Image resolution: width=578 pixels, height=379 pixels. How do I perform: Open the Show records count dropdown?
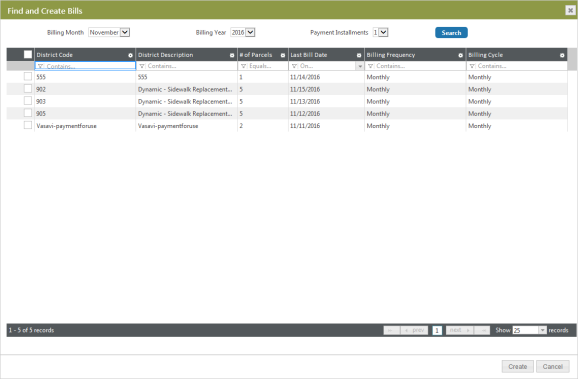[x=542, y=330]
